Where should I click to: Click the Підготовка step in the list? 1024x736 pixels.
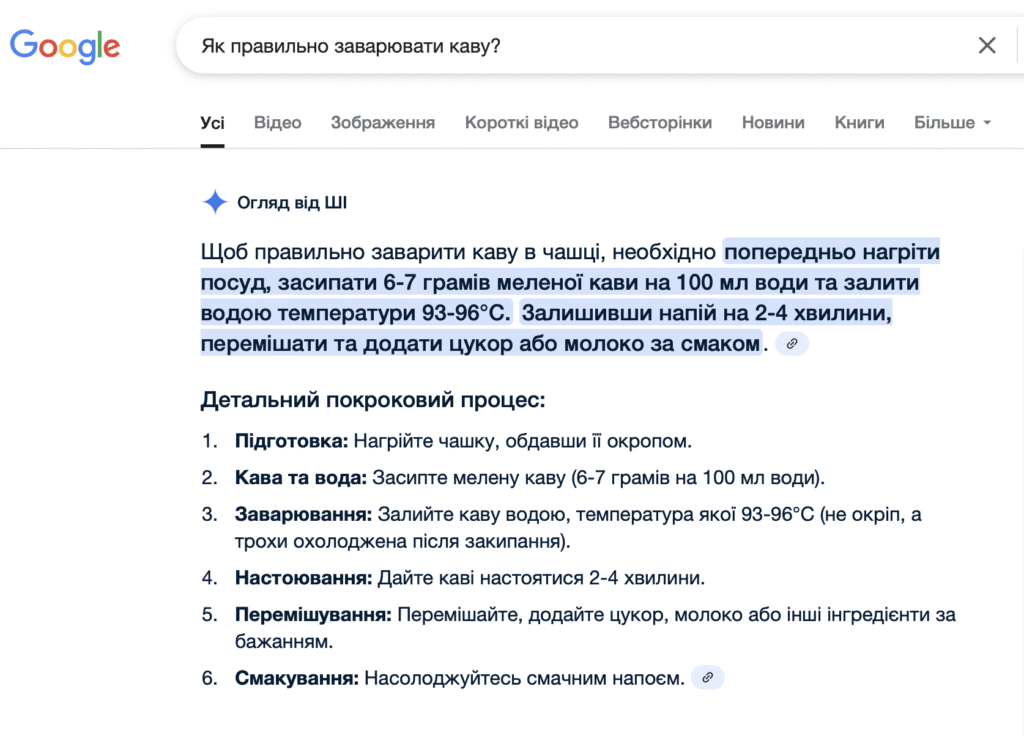point(291,441)
